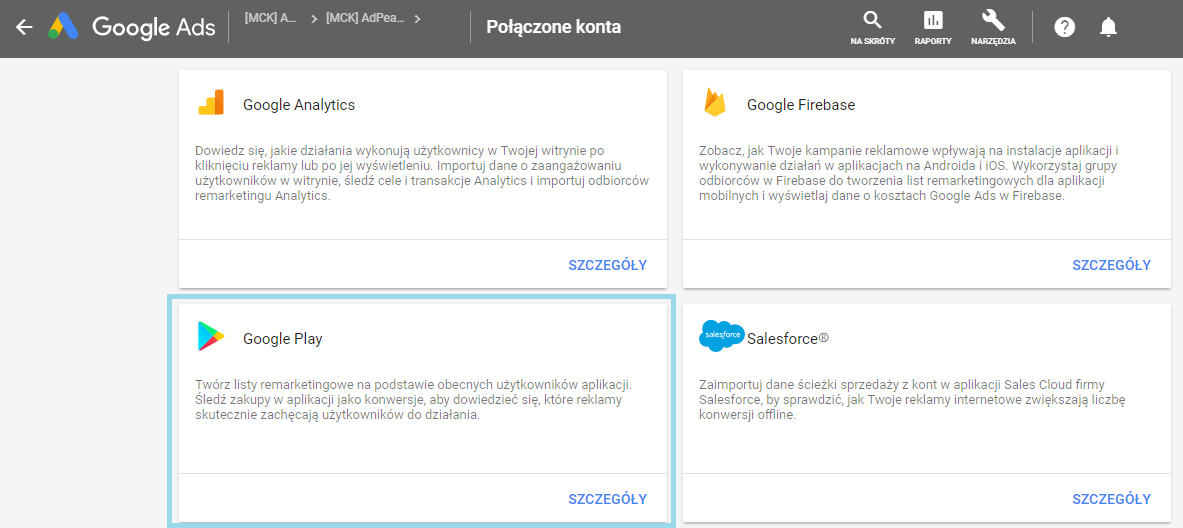Screen dimensions: 1183x528
Task: Open Szczegóły for Google Play
Action: coord(607,499)
